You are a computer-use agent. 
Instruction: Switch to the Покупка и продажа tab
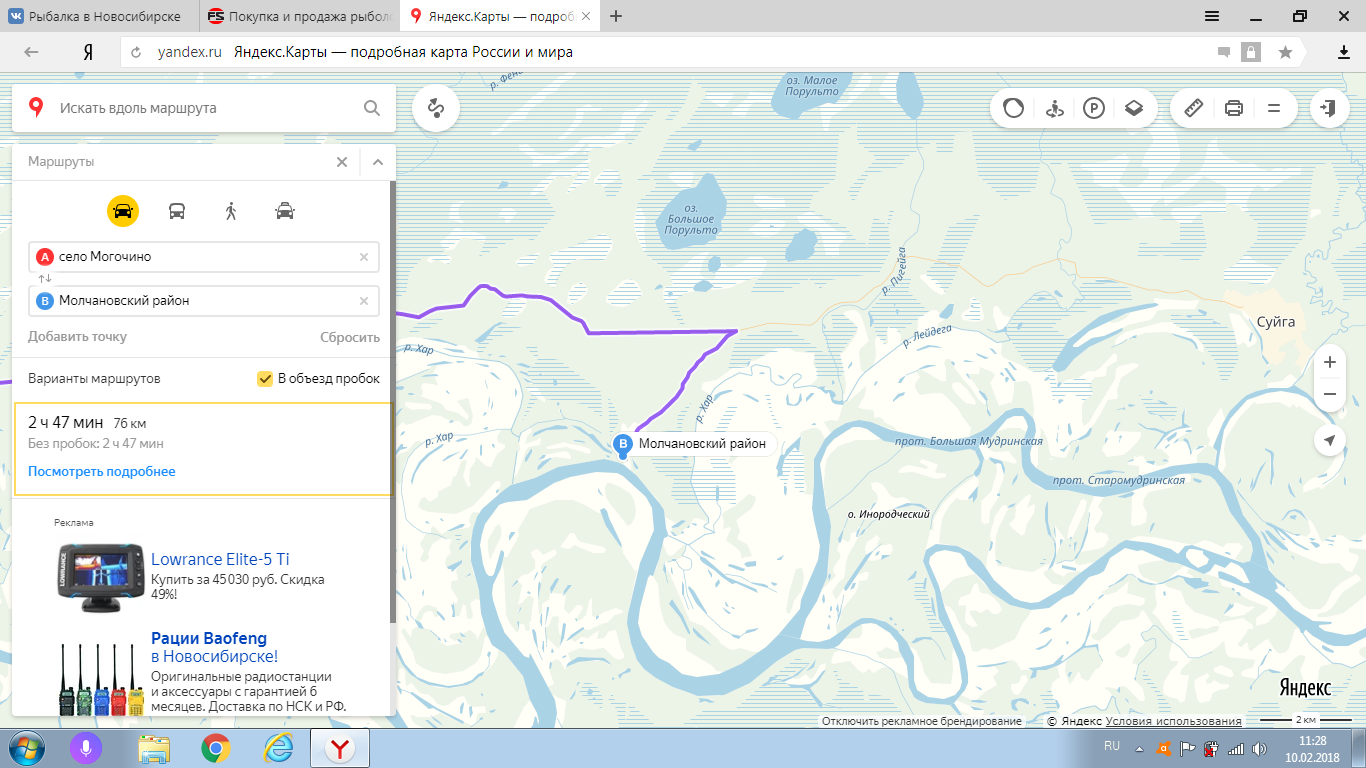299,17
